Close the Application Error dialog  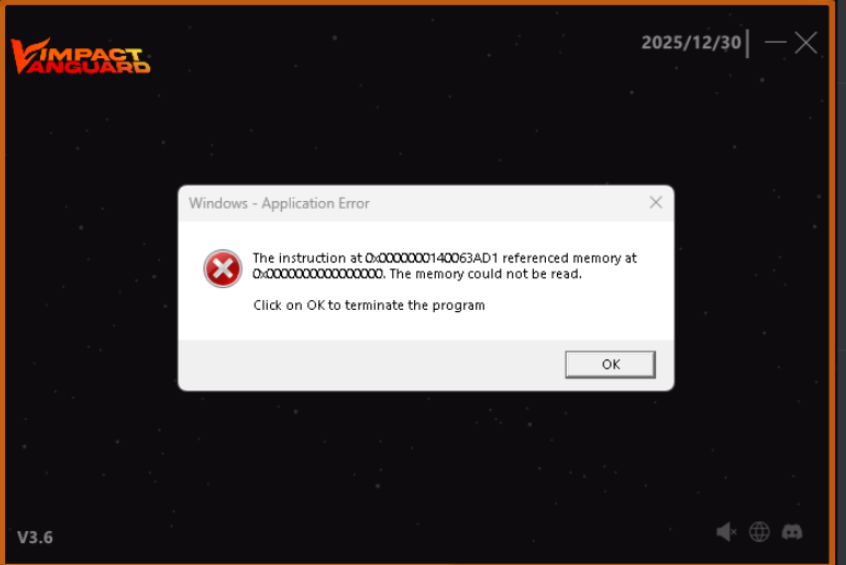click(656, 202)
